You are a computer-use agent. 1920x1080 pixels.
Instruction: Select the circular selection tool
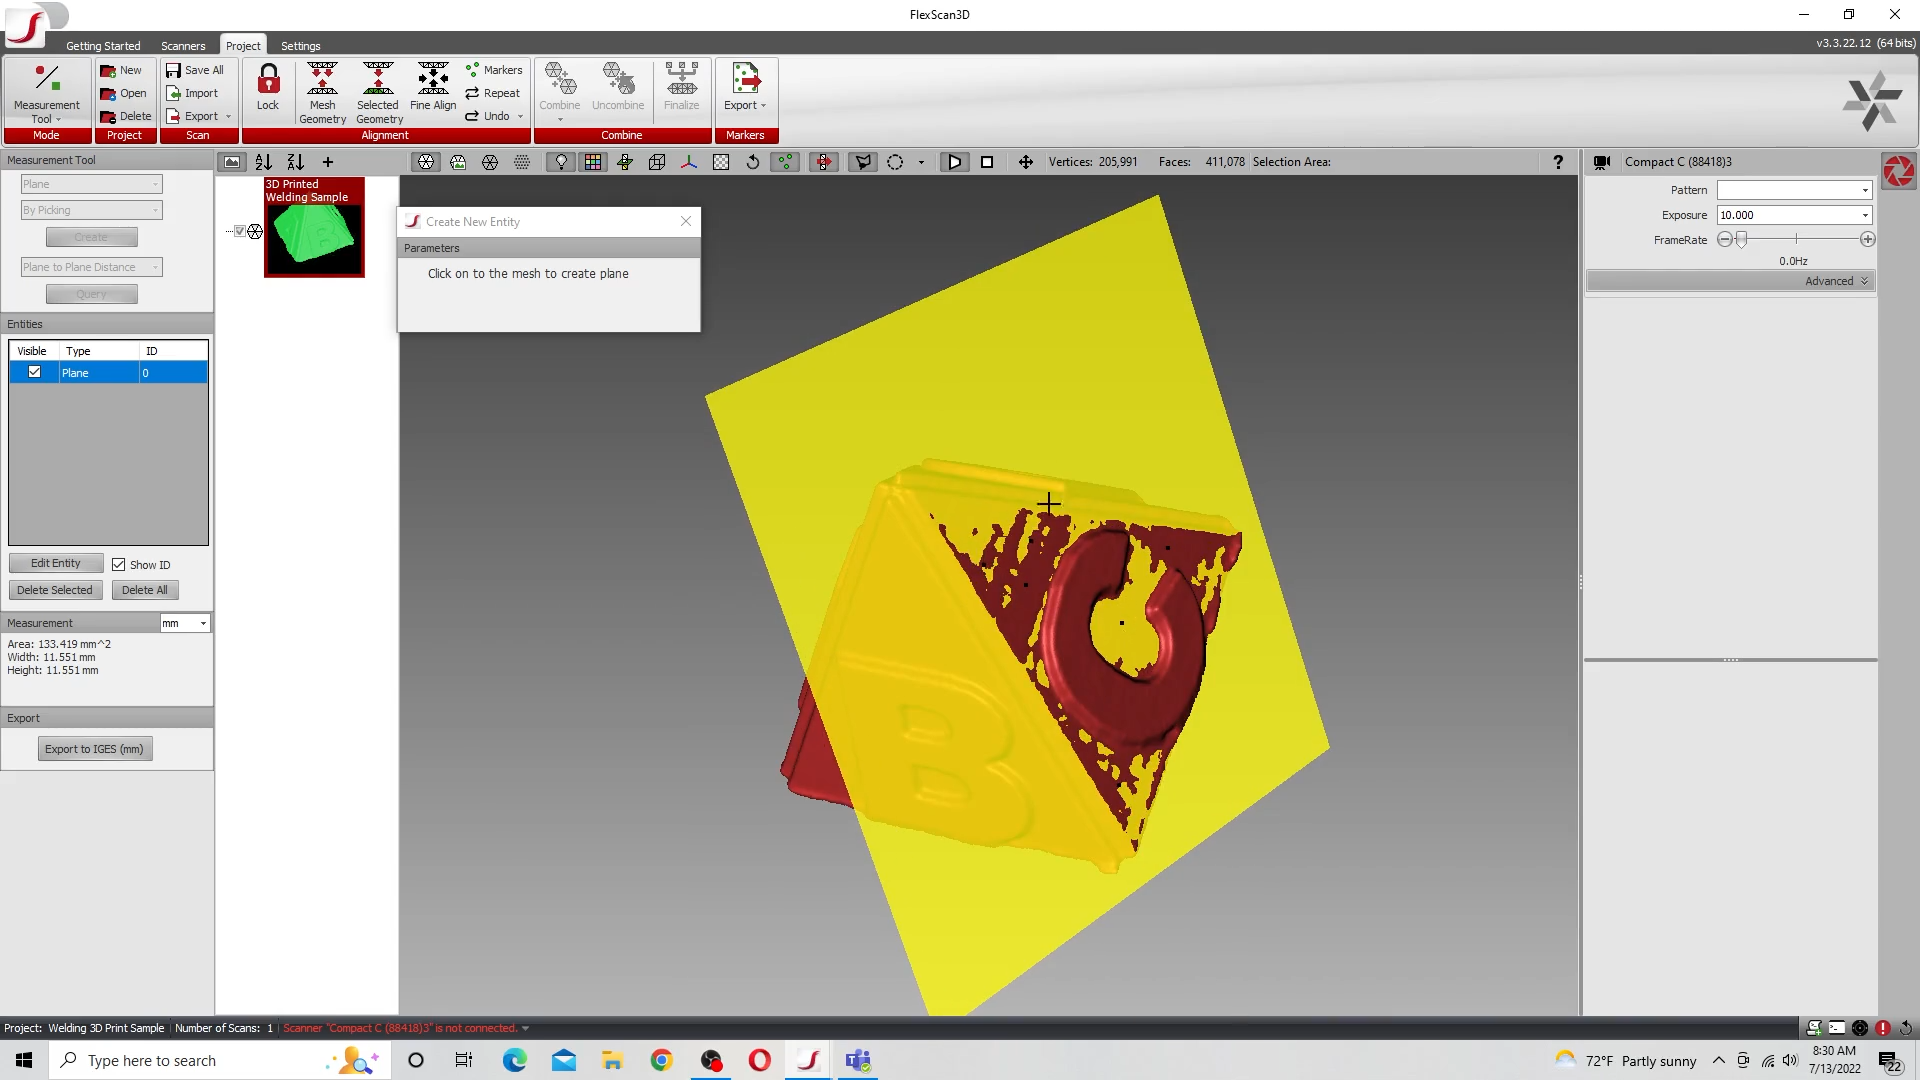point(895,162)
